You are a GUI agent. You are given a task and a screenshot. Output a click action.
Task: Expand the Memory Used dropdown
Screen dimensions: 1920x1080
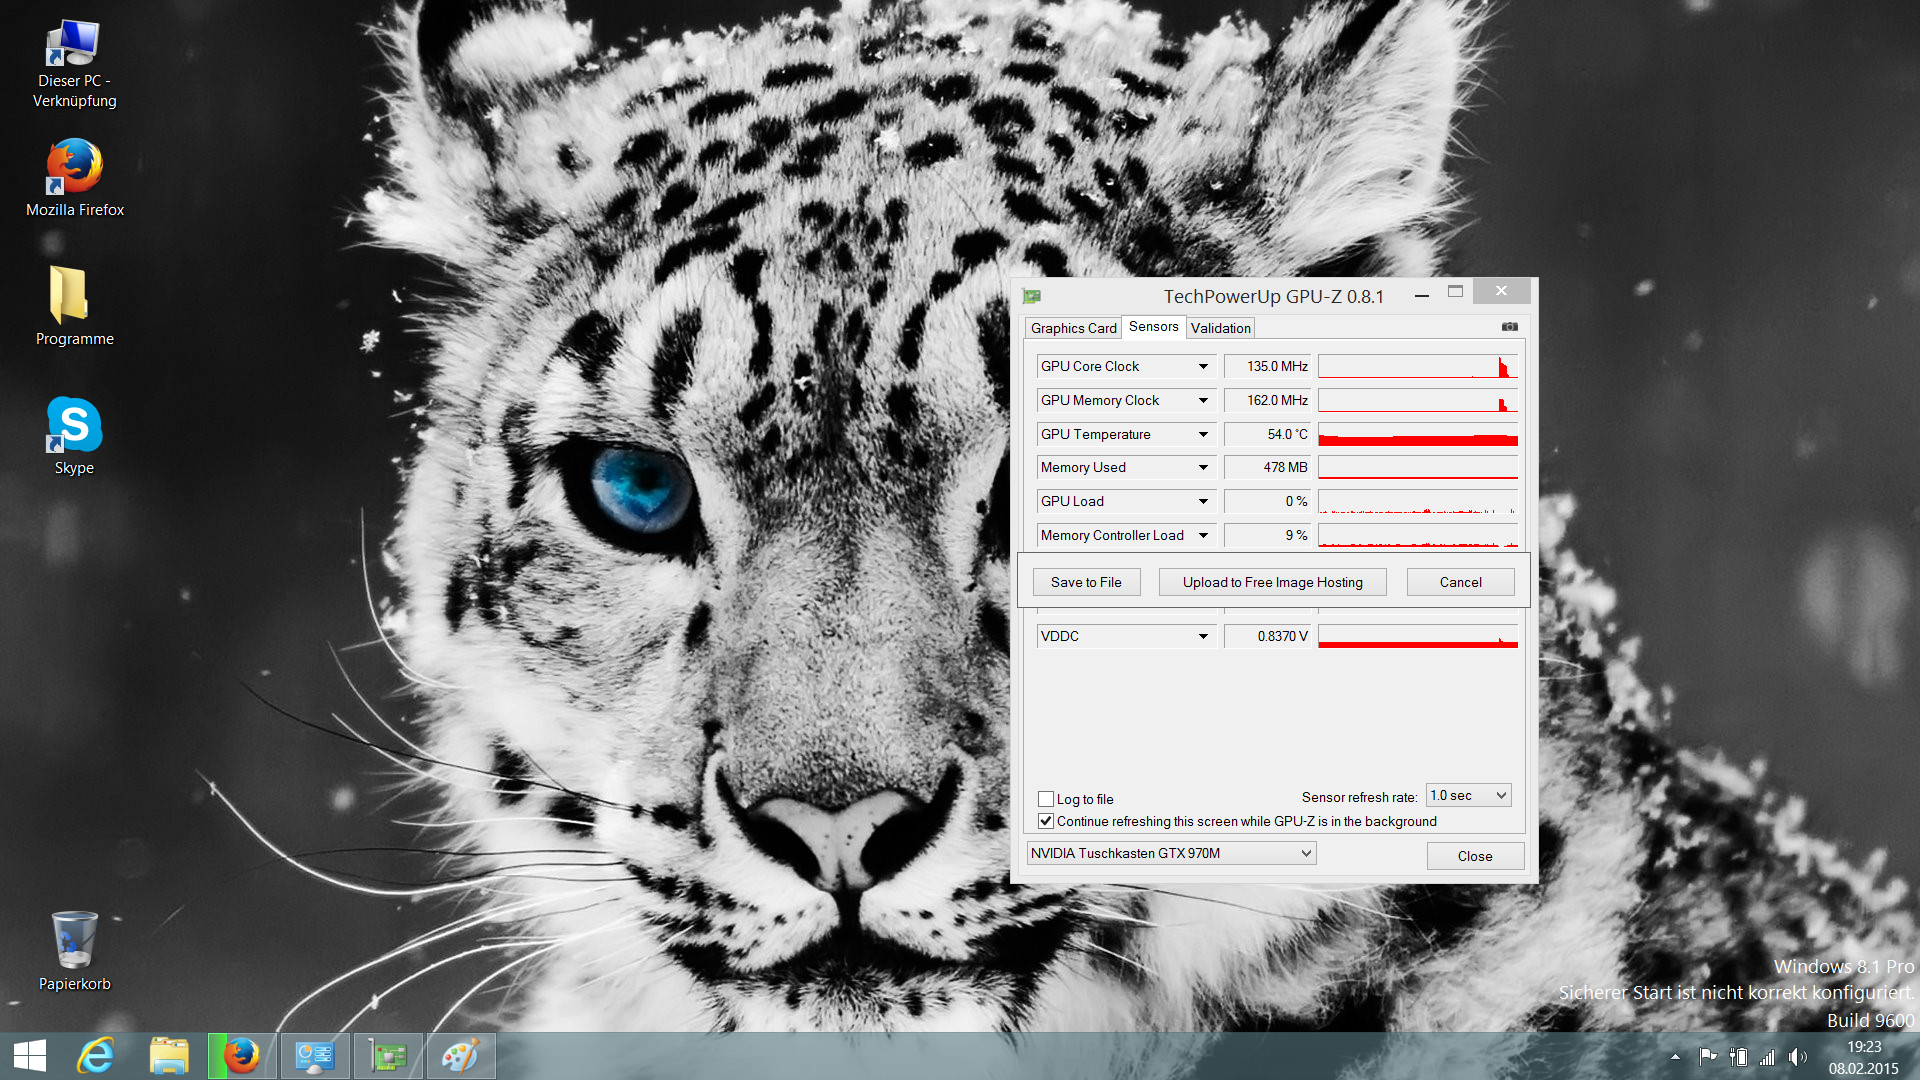point(1203,467)
